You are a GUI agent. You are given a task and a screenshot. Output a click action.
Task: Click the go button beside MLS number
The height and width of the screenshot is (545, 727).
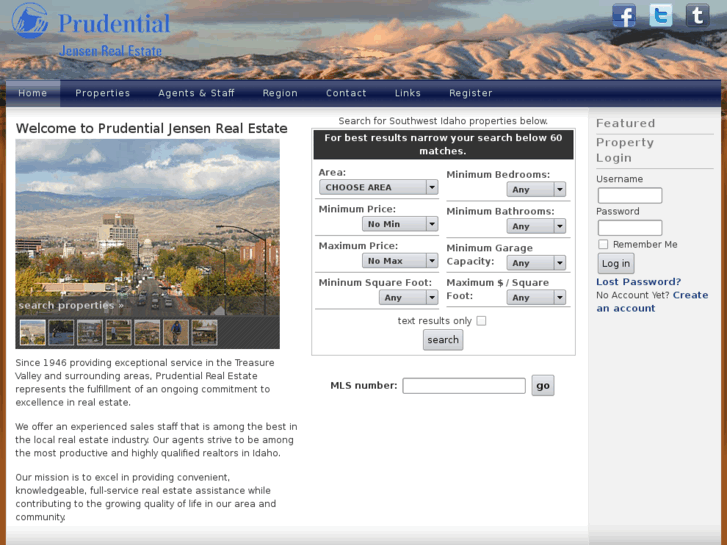542,385
